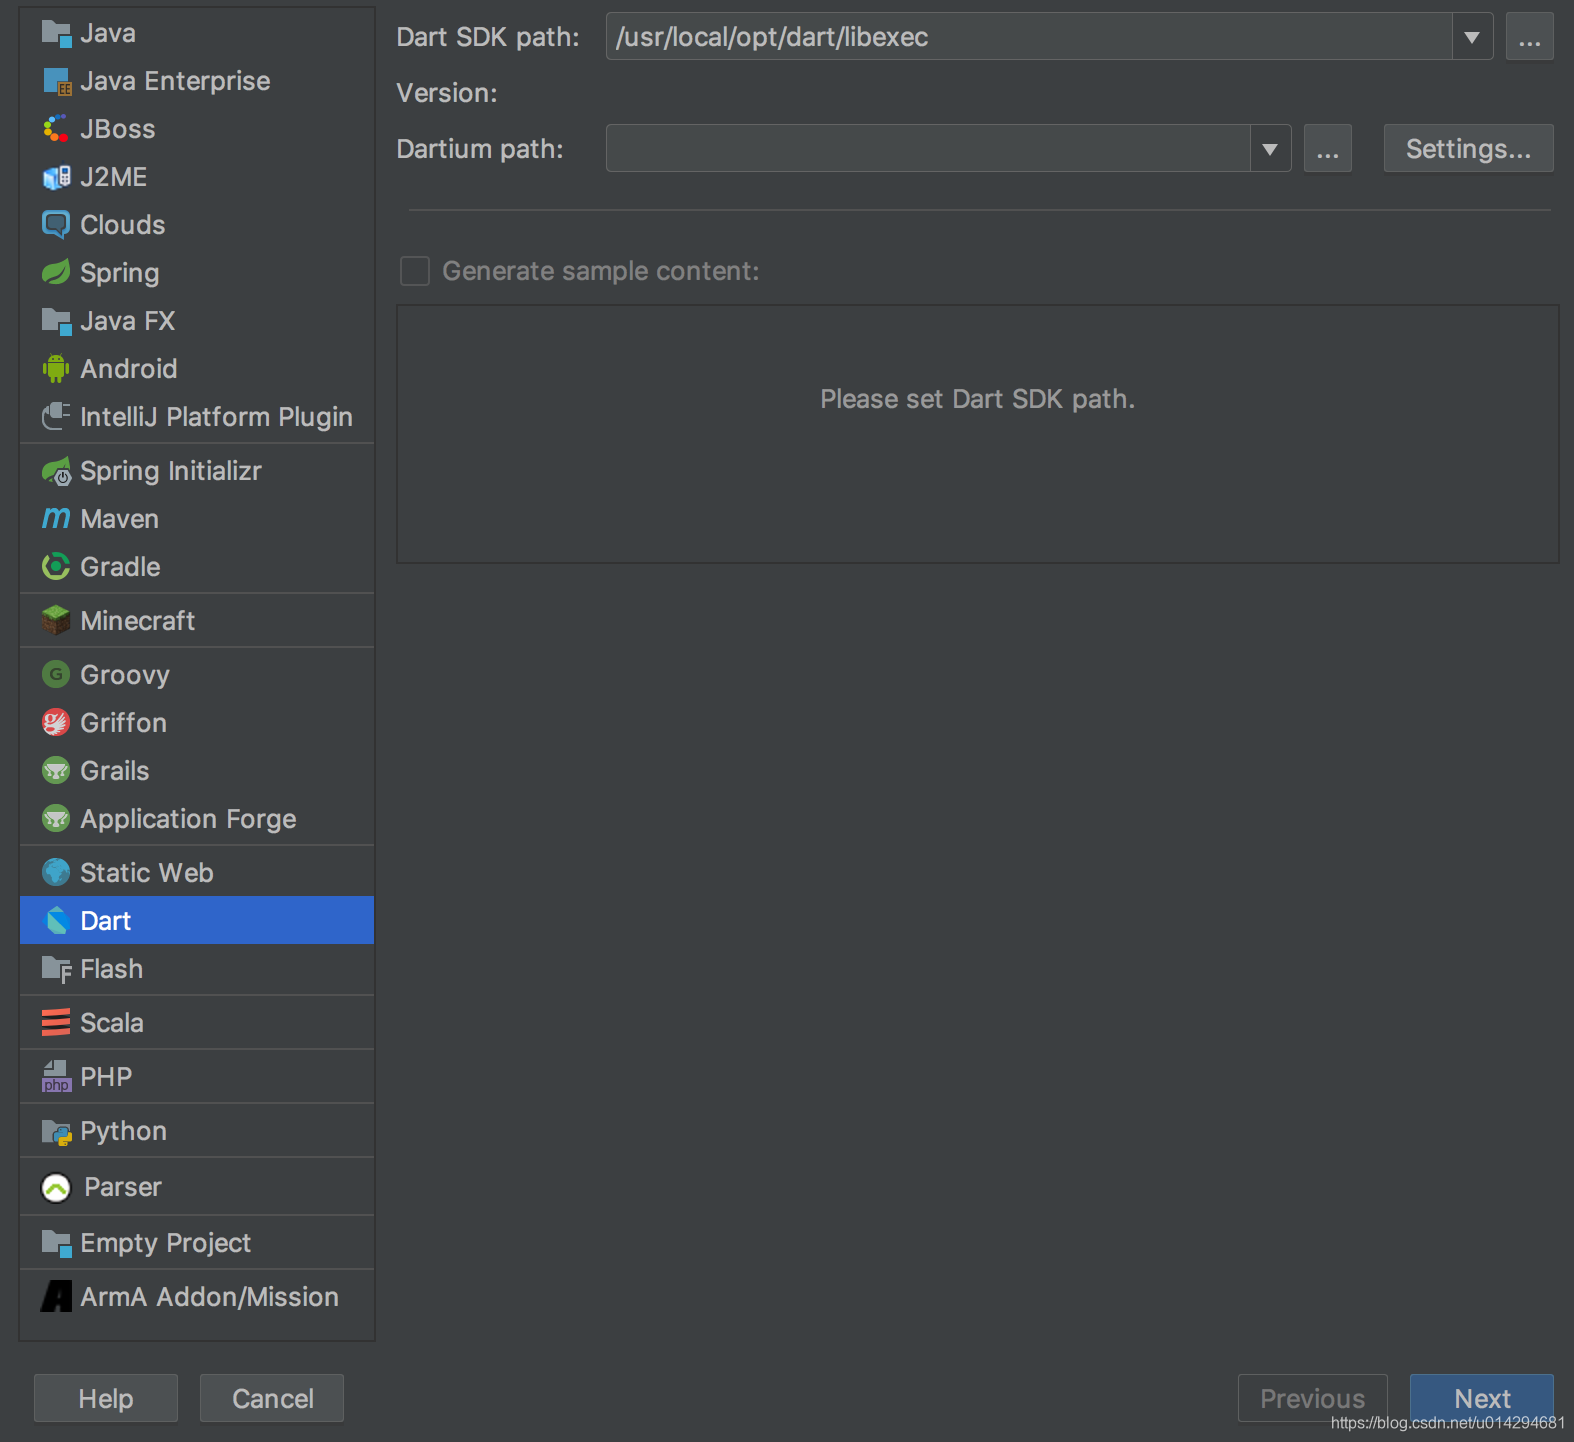The height and width of the screenshot is (1442, 1574).
Task: Pick the IntelliJ Platform Plugin icon
Action: point(56,416)
